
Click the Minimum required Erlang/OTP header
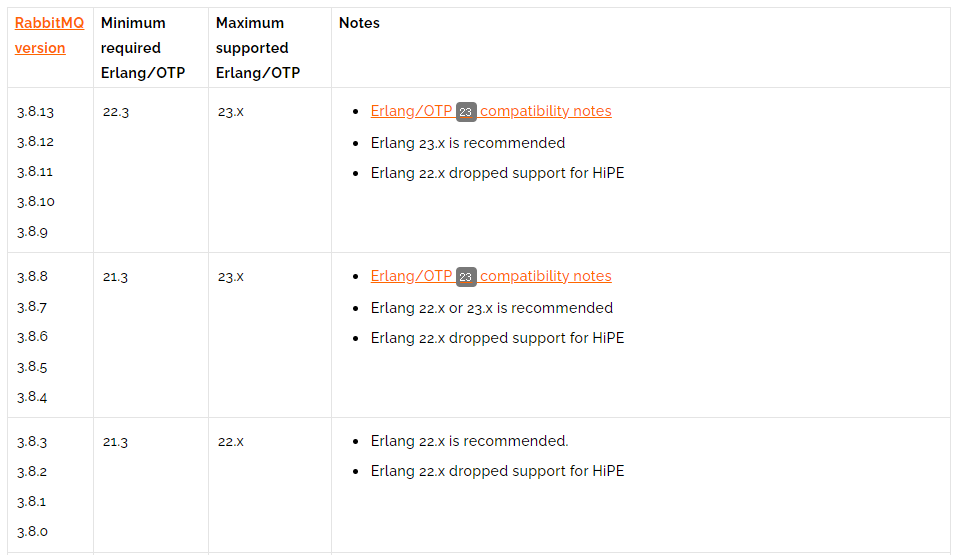(x=143, y=48)
